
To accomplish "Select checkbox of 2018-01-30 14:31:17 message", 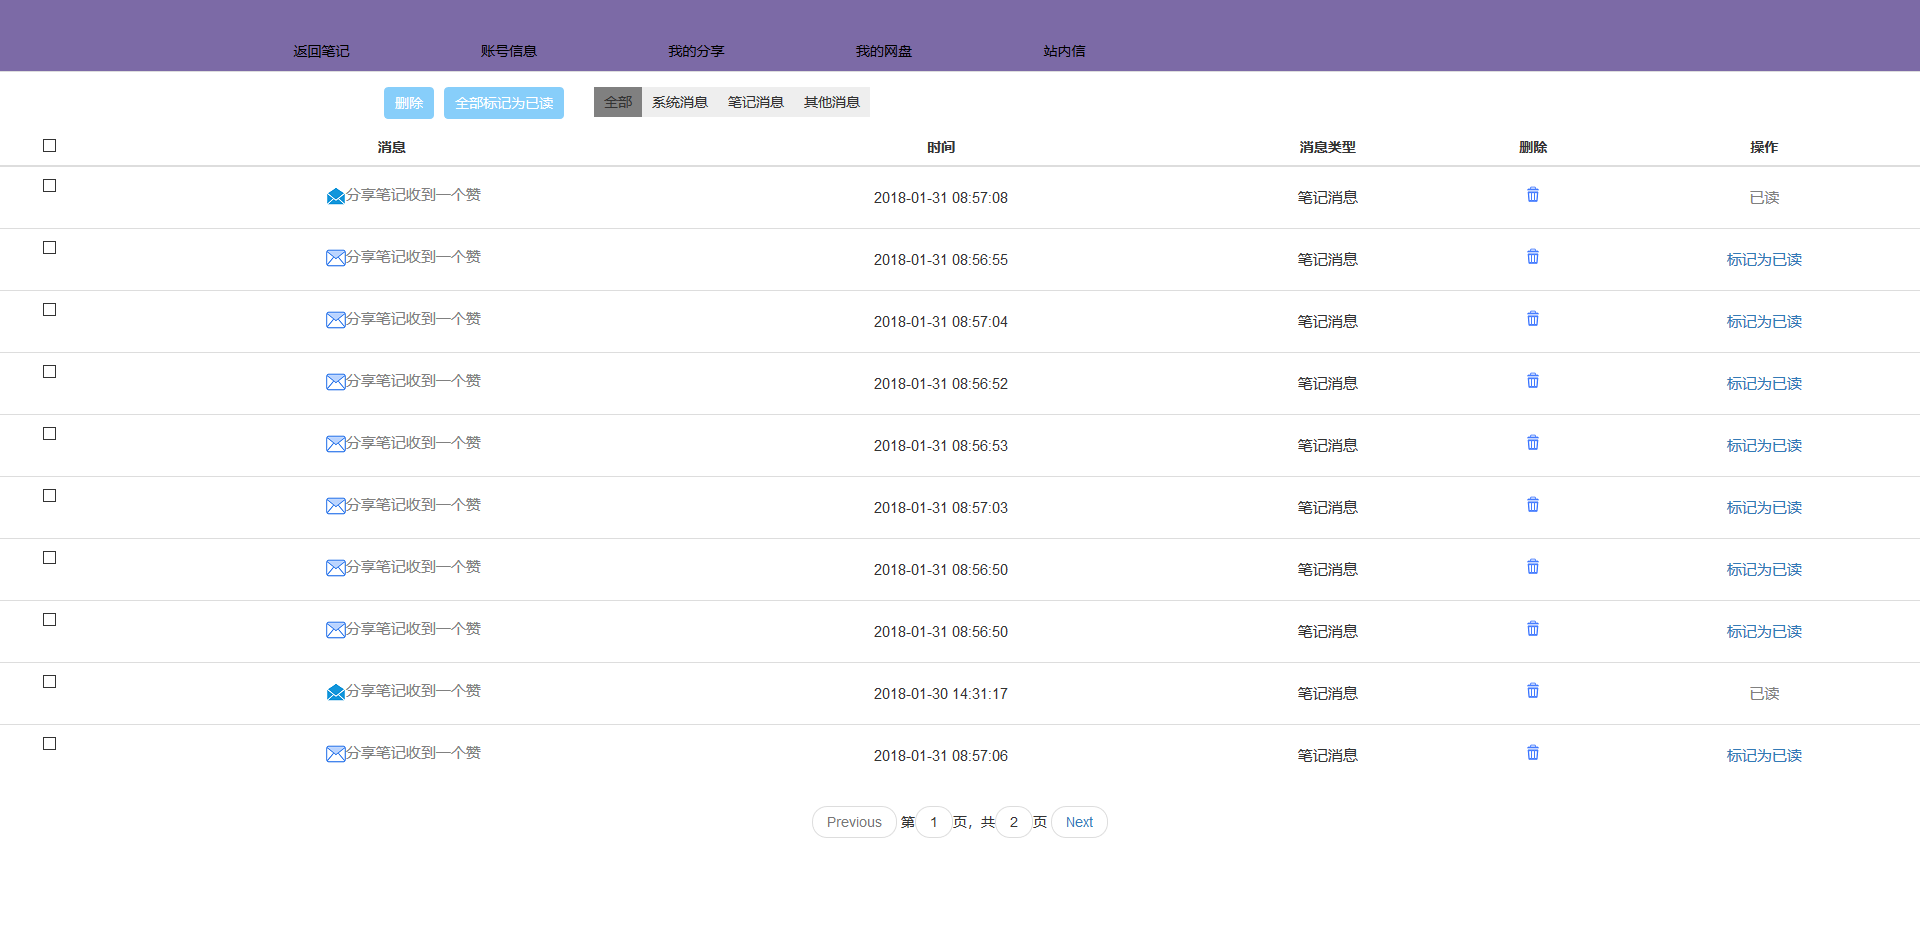I will 49,682.
